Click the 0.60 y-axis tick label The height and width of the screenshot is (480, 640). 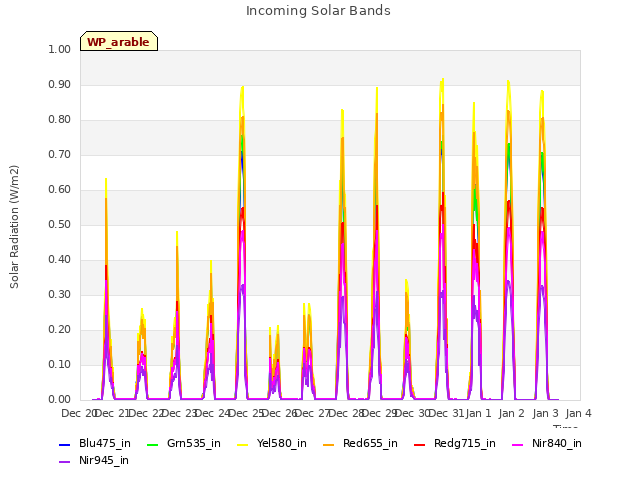pyautogui.click(x=59, y=189)
